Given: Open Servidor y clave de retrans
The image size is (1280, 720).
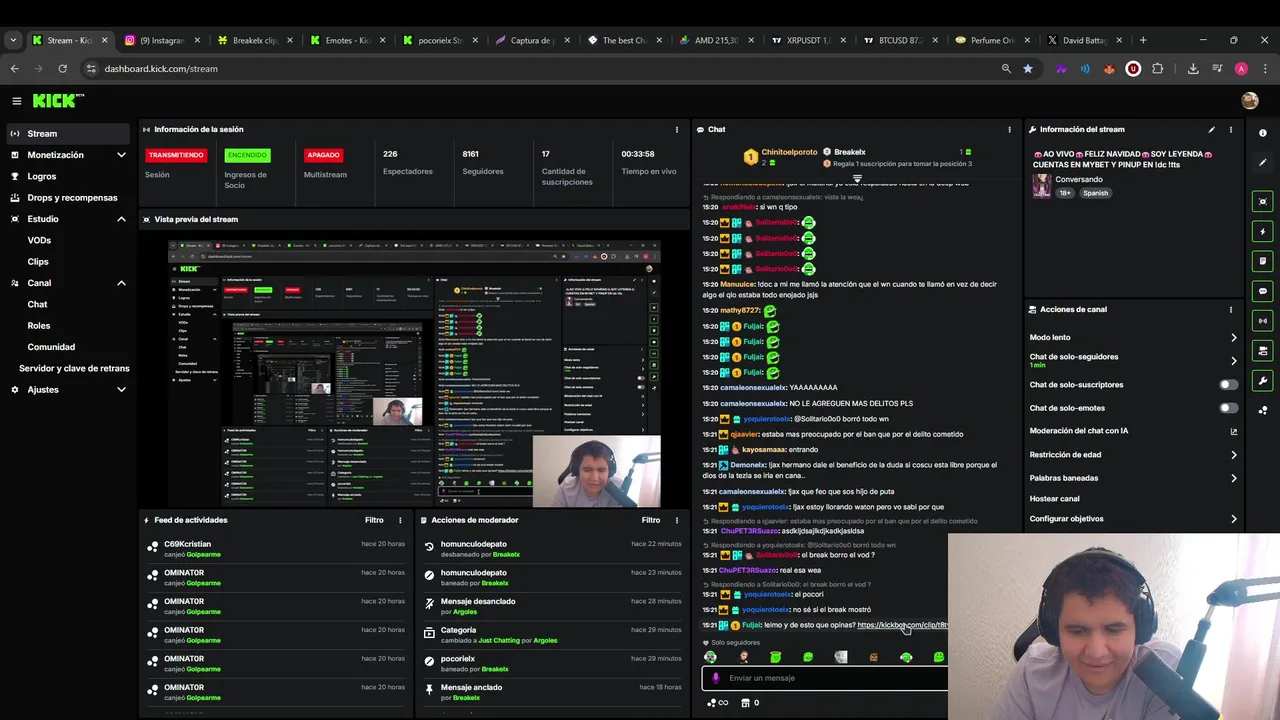Looking at the screenshot, I should (x=74, y=368).
